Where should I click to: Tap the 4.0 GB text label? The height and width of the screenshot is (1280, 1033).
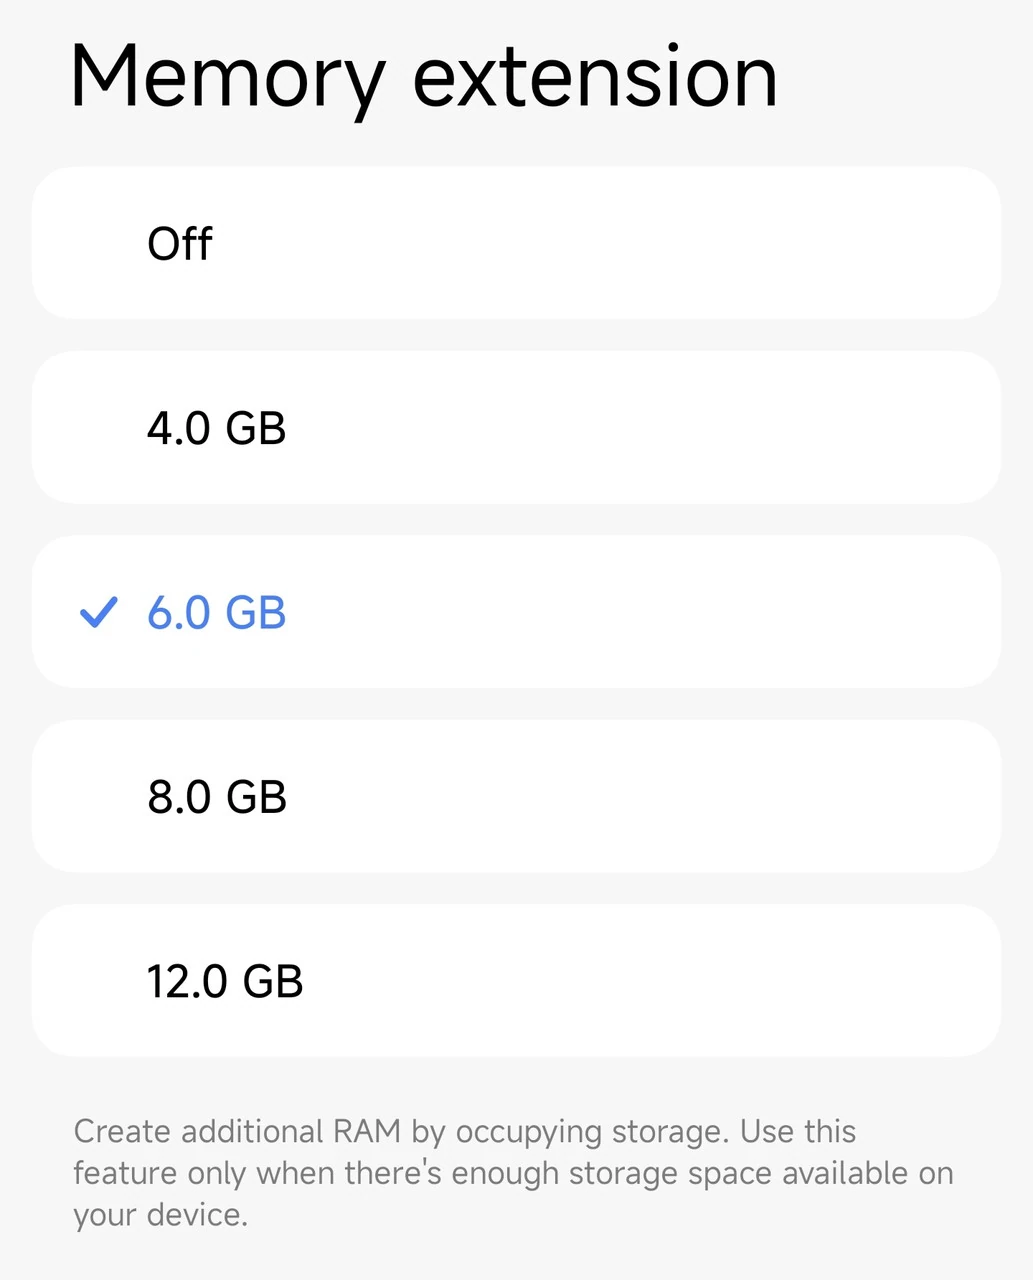click(217, 428)
